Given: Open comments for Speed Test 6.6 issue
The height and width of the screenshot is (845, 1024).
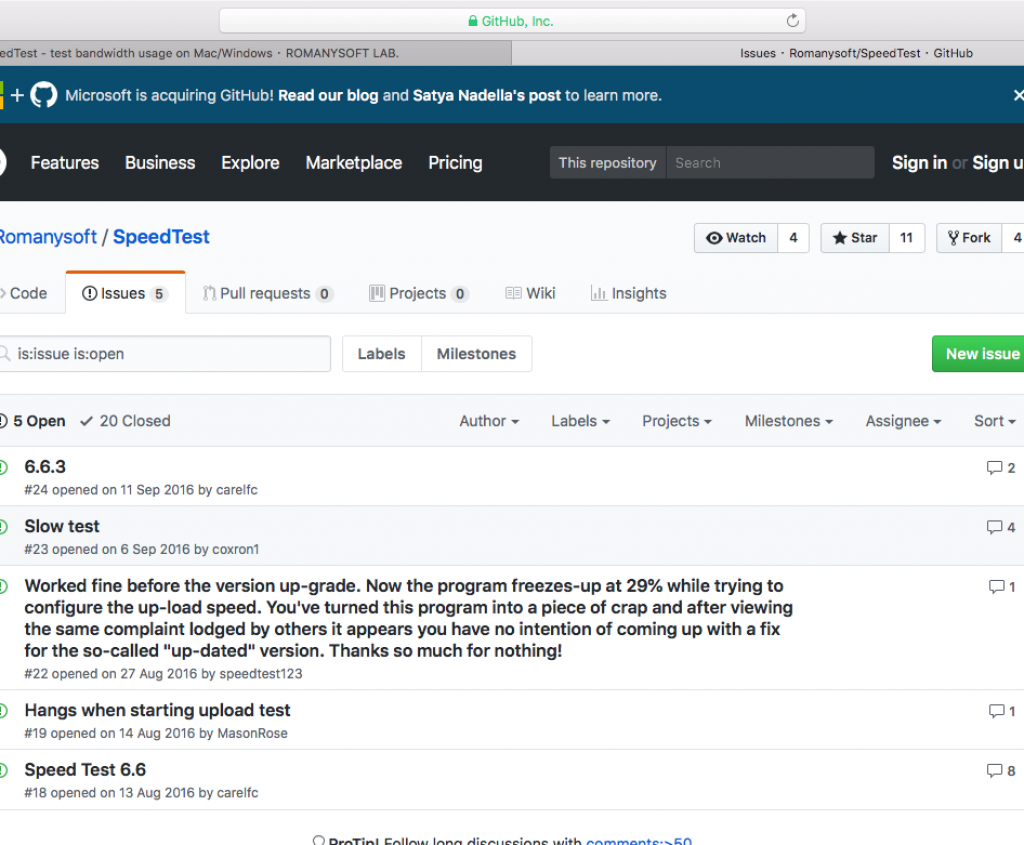Looking at the screenshot, I should pos(1000,771).
